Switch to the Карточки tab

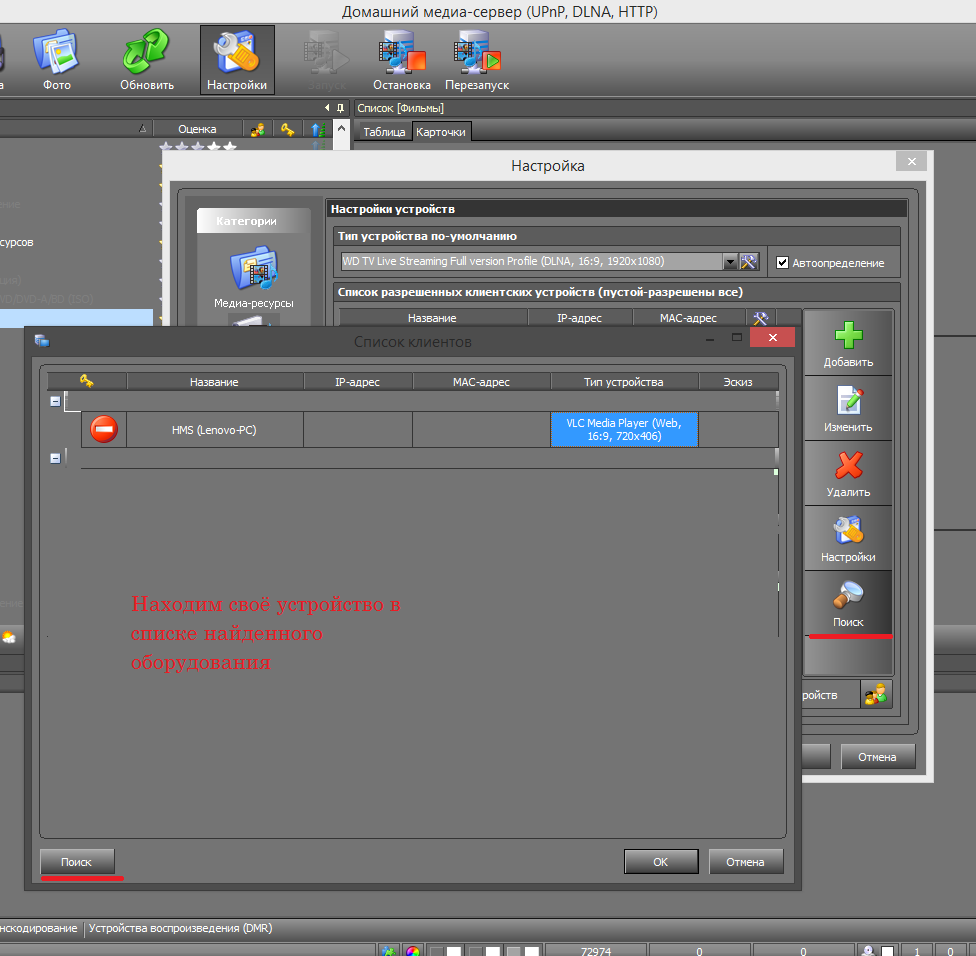[x=440, y=132]
